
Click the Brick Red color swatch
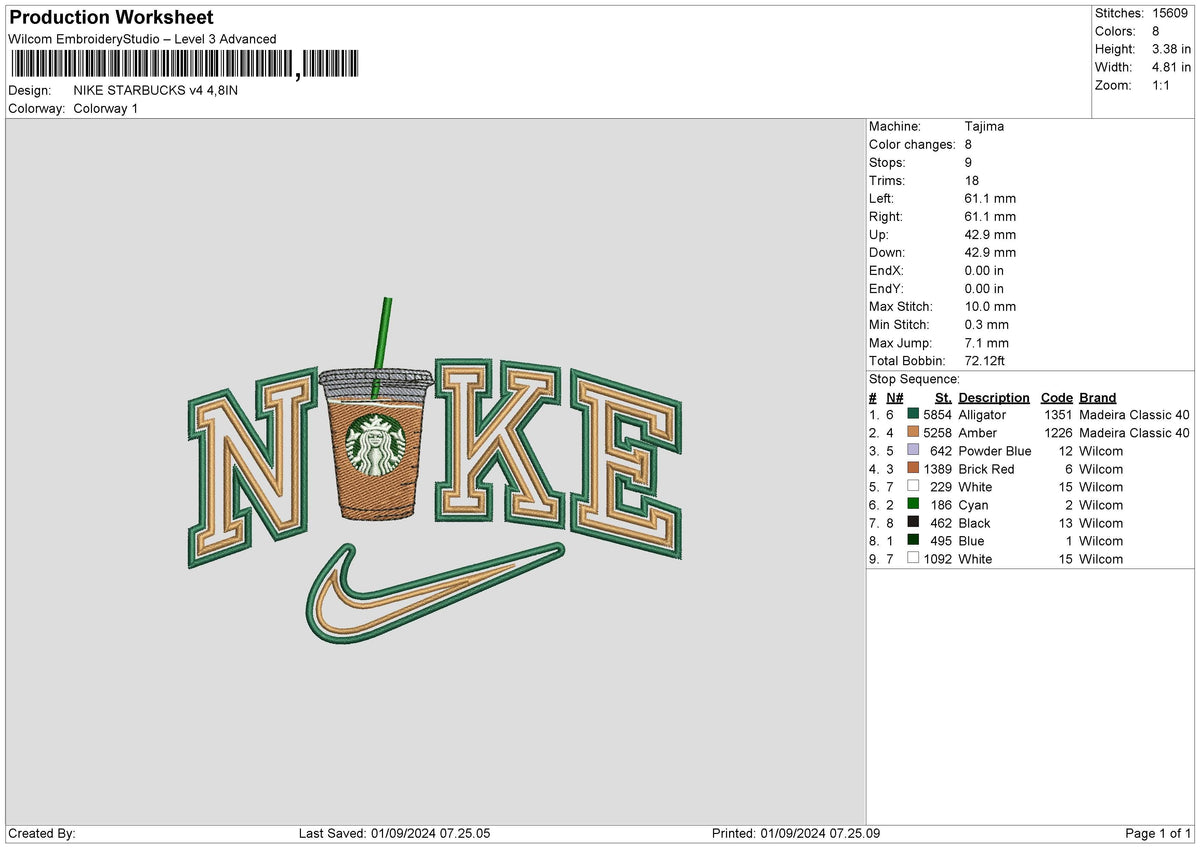click(x=913, y=468)
